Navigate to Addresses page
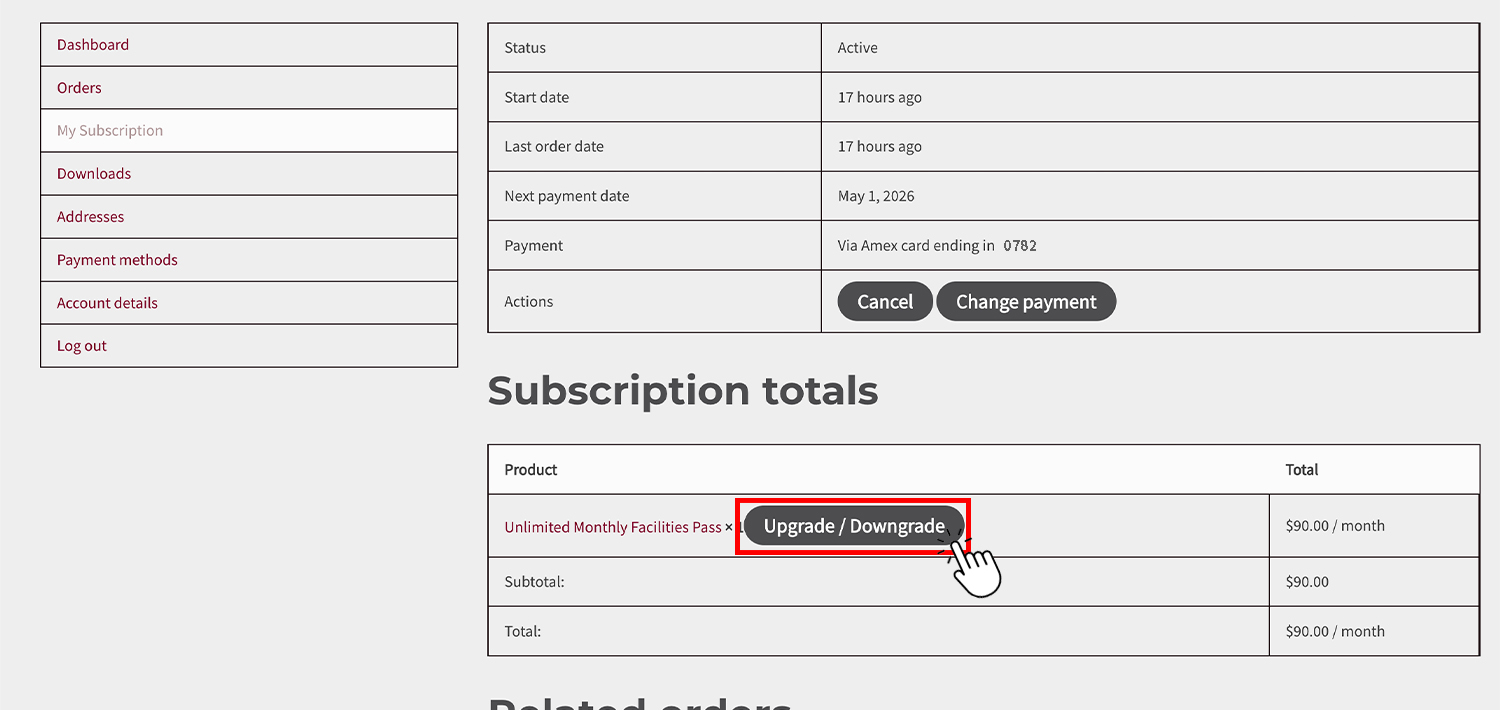1500x710 pixels. click(91, 217)
